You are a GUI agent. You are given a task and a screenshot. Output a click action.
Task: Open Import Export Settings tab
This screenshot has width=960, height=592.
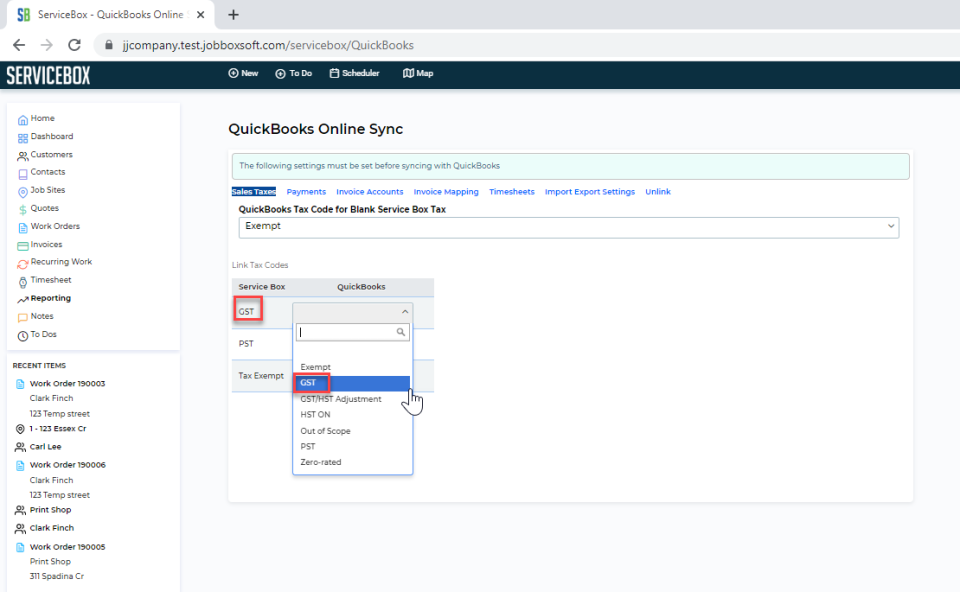590,192
